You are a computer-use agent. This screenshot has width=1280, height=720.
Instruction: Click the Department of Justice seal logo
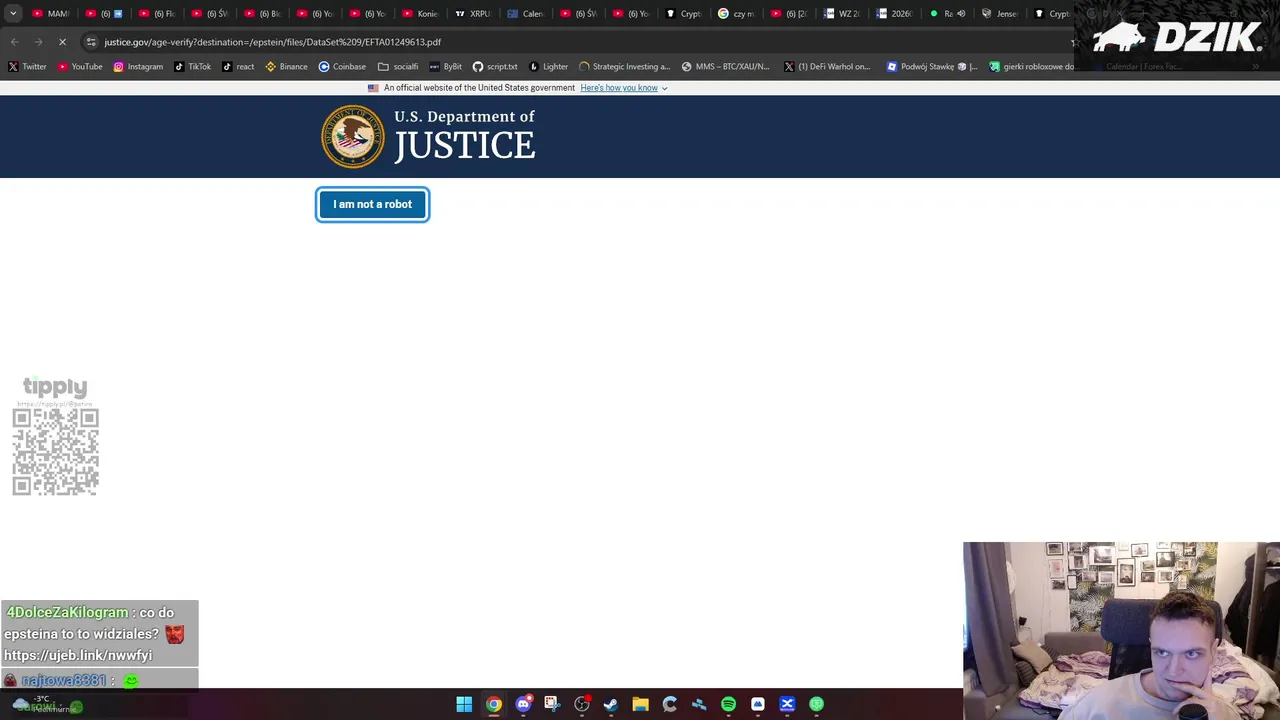[x=352, y=136]
